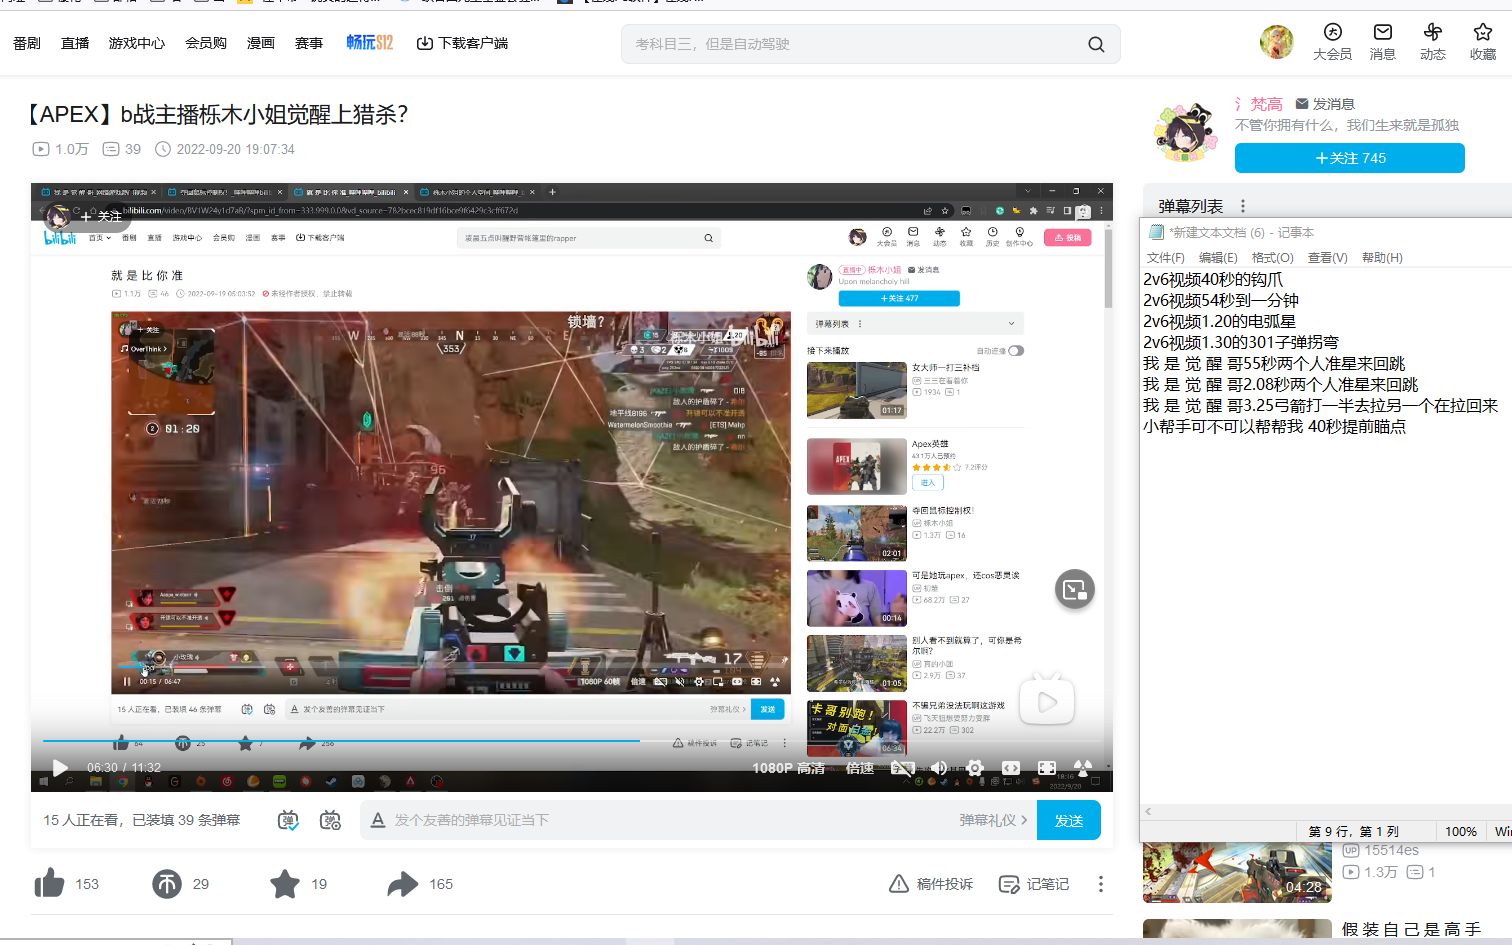Open 会员购 nav link
This screenshot has width=1512, height=945.
pos(206,43)
